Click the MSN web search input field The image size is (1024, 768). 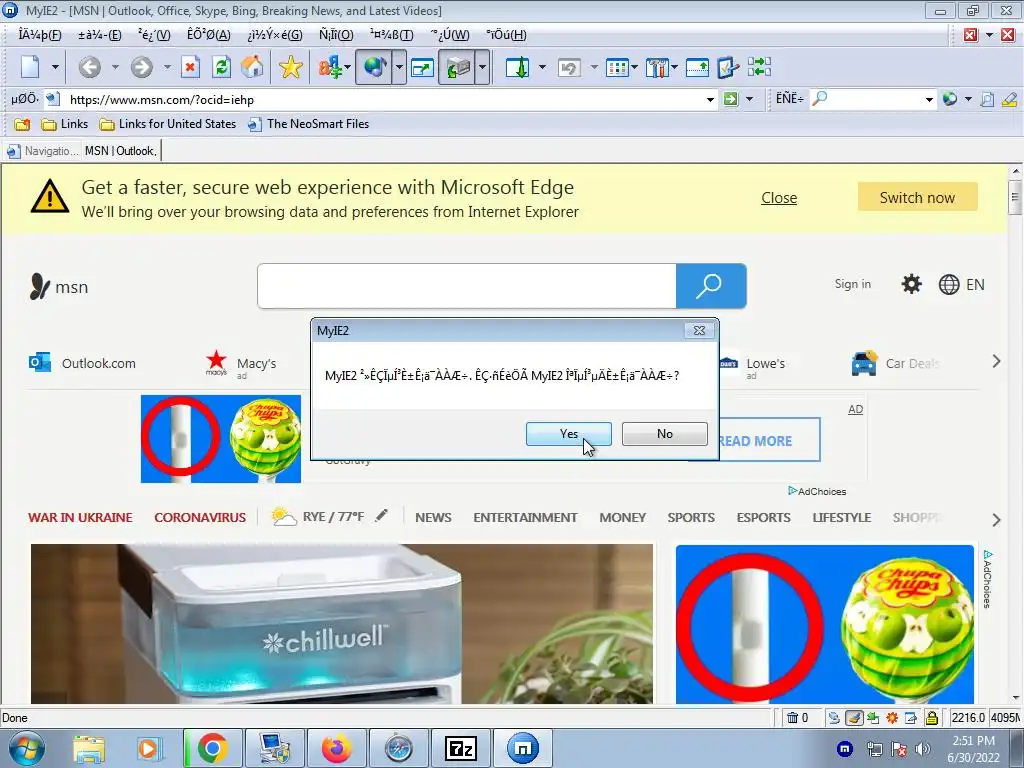pyautogui.click(x=467, y=286)
